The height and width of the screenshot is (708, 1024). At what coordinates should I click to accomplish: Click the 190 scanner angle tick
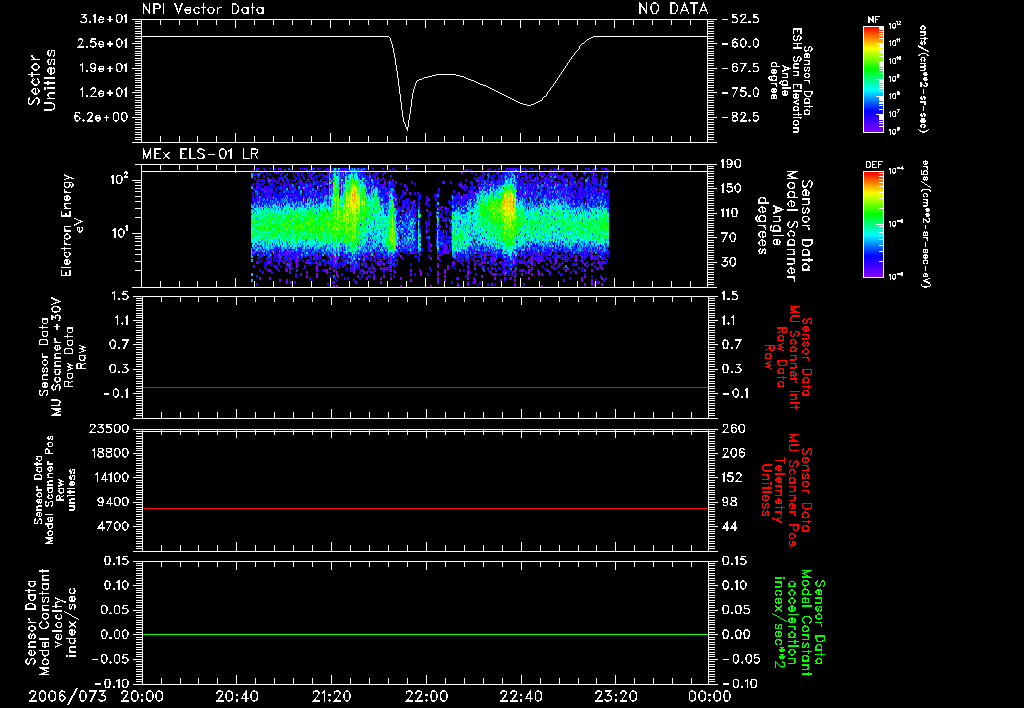pyautogui.click(x=731, y=164)
